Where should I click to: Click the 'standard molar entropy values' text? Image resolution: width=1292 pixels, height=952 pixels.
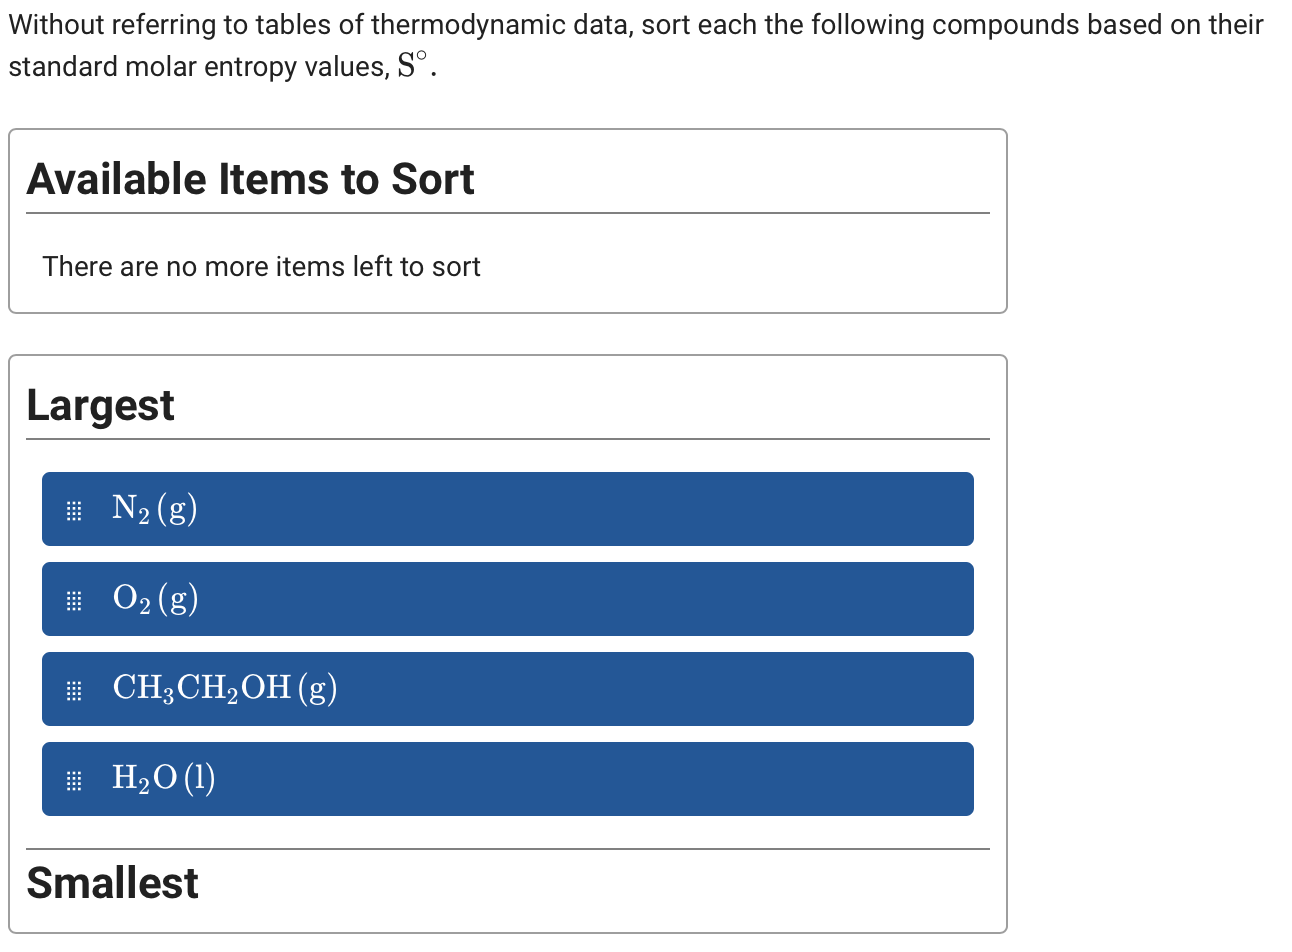(x=198, y=67)
